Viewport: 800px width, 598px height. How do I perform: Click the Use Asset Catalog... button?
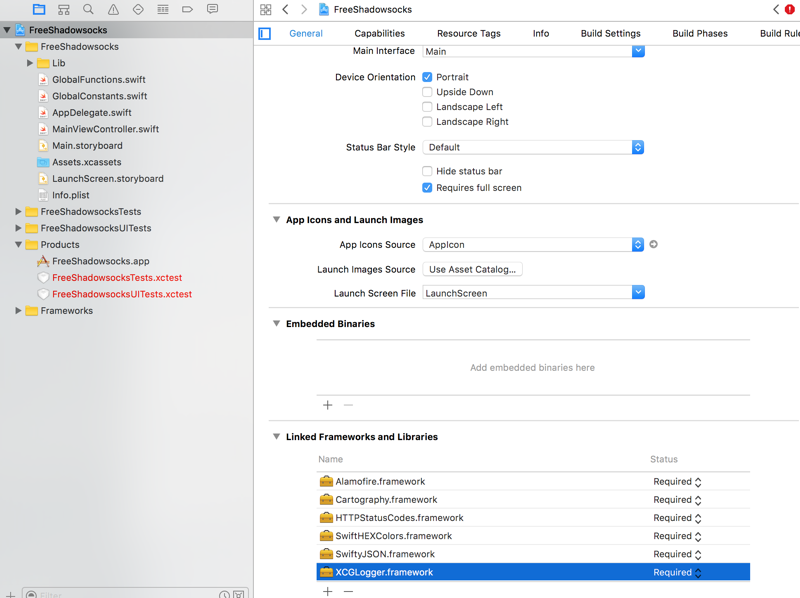point(472,269)
